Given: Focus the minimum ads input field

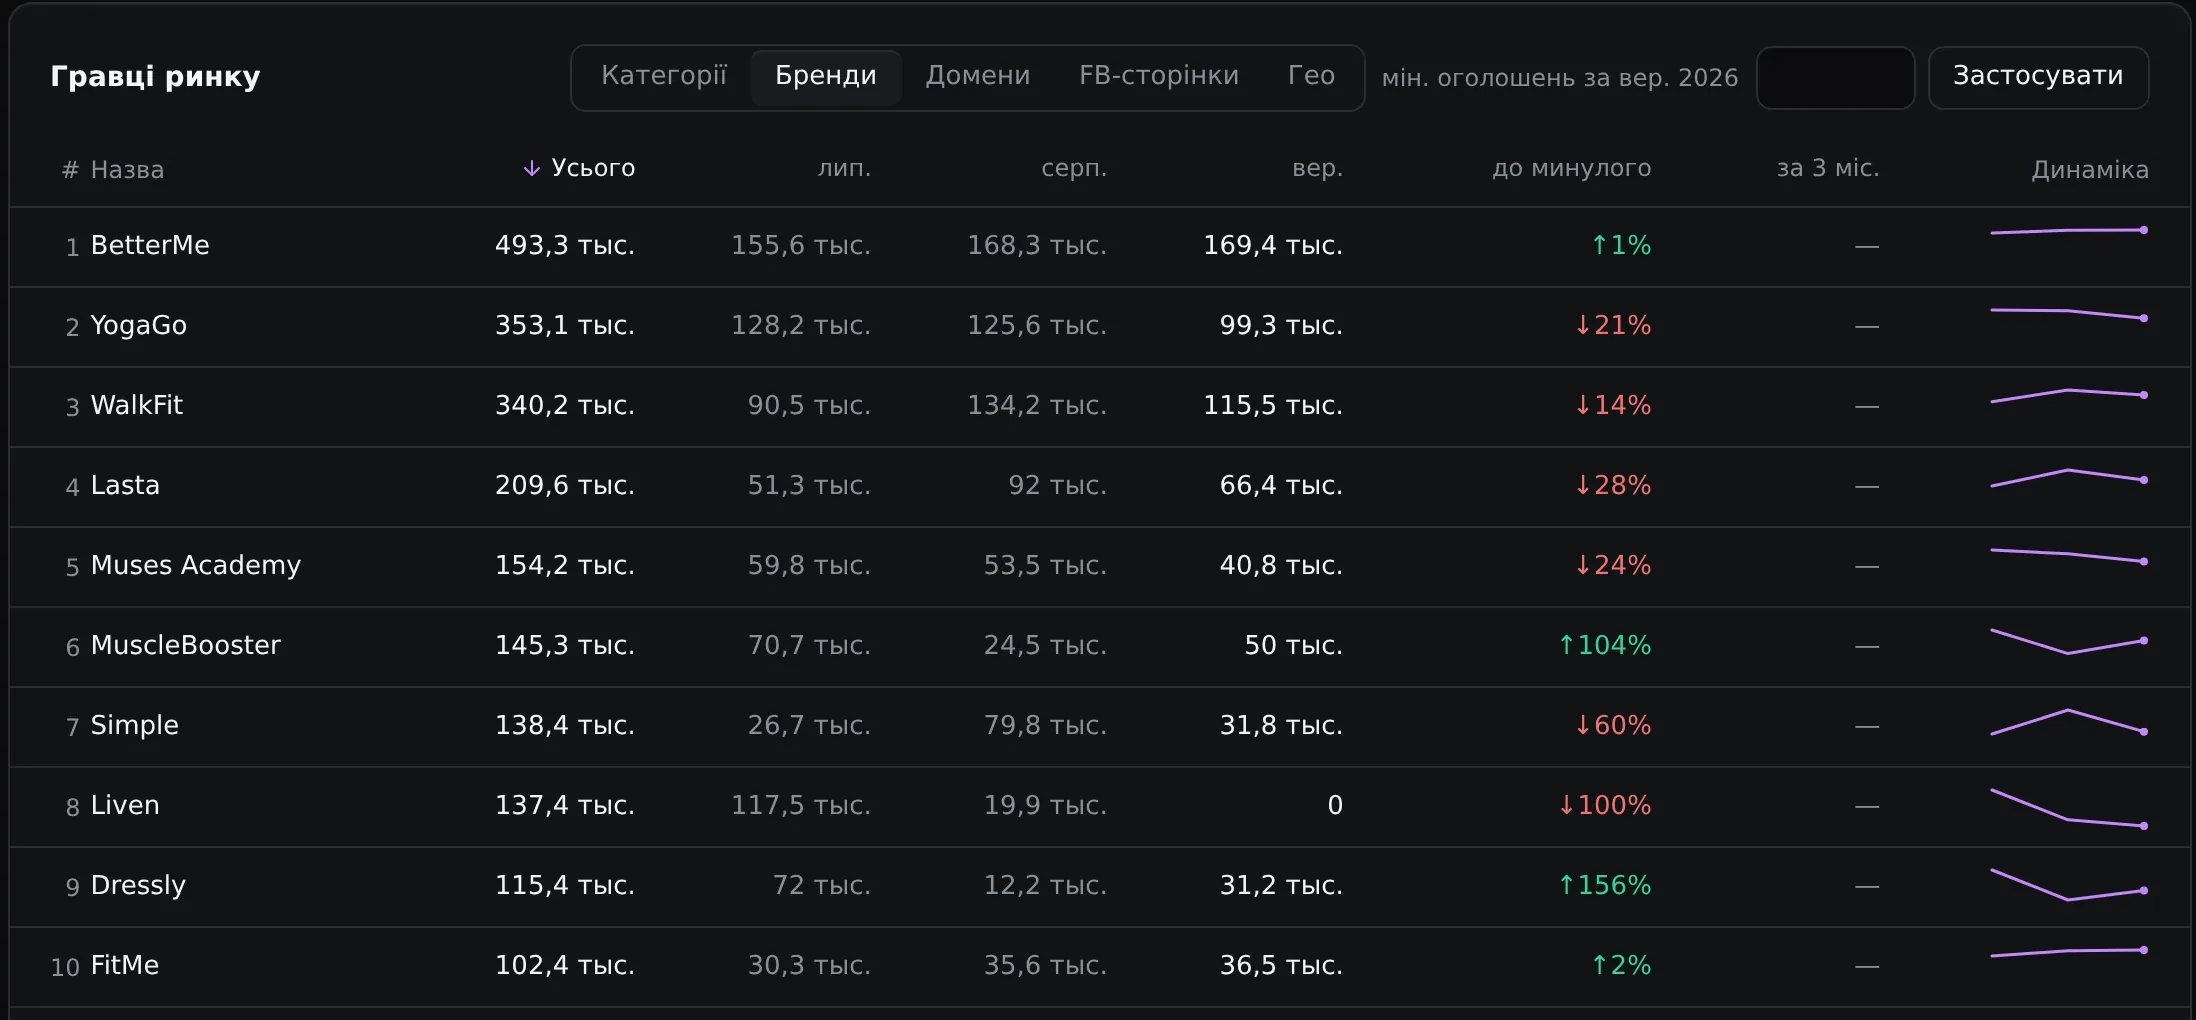Looking at the screenshot, I should (x=1836, y=78).
